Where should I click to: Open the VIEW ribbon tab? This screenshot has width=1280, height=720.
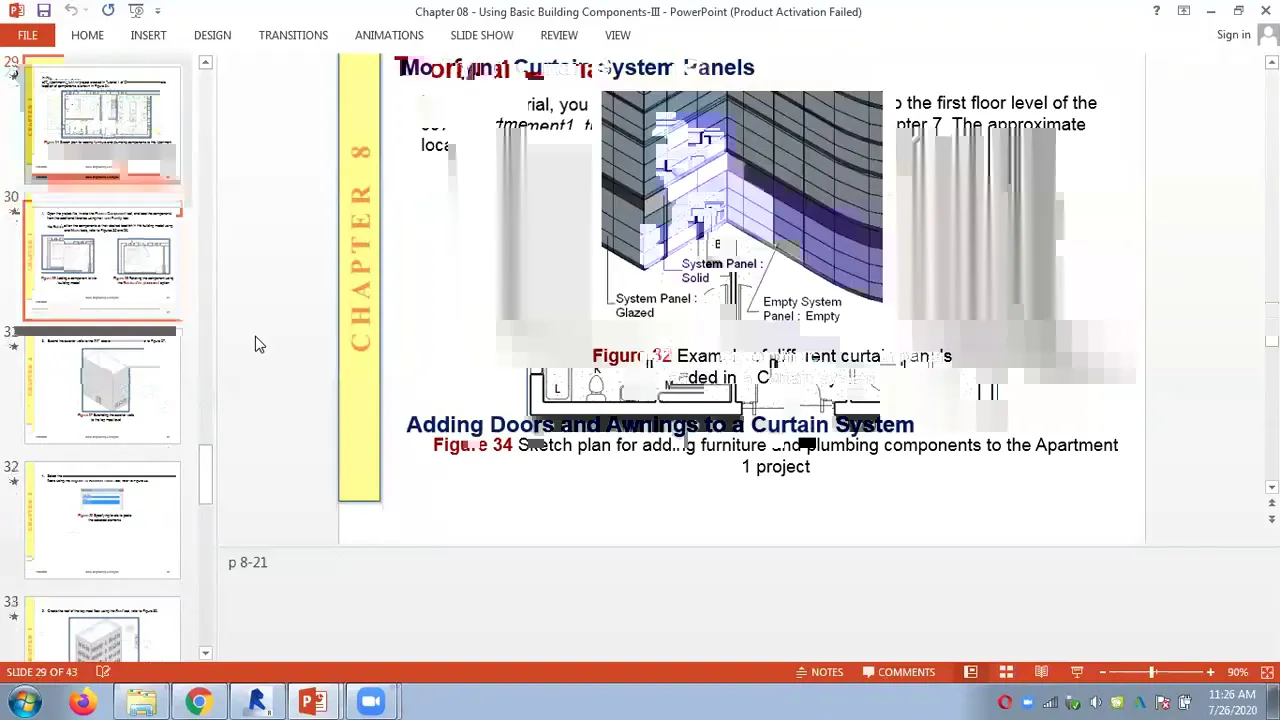click(x=617, y=35)
